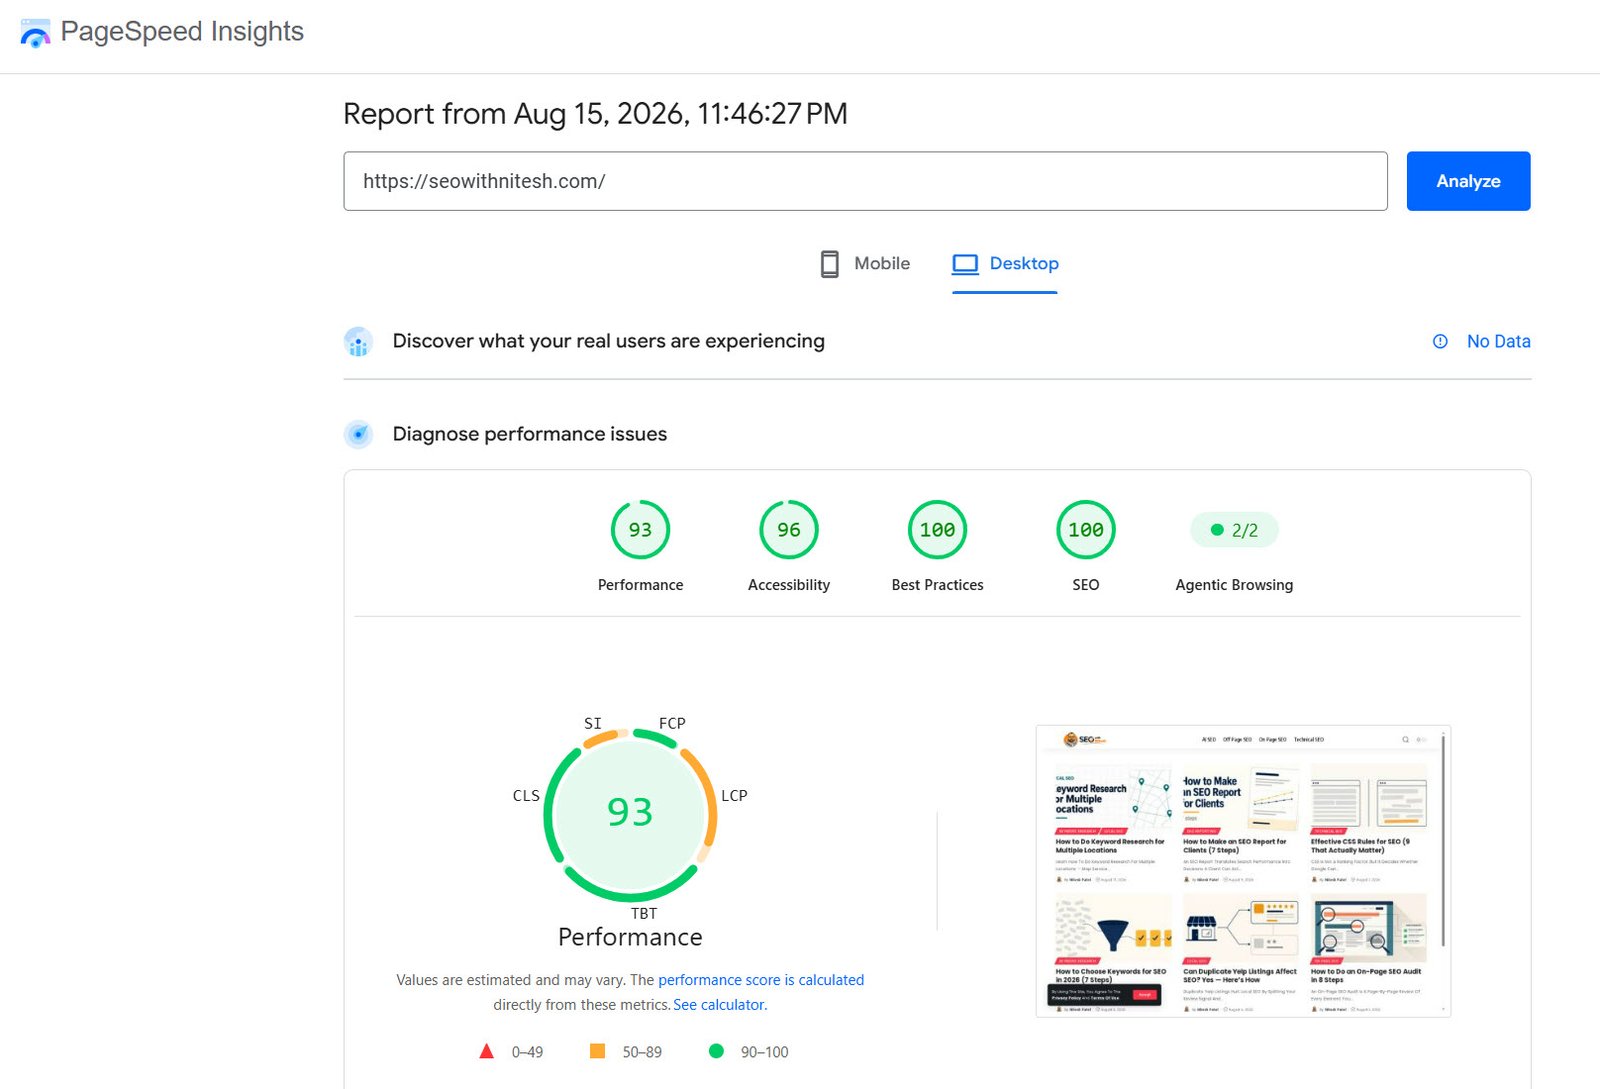The image size is (1600, 1089).
Task: Click the desktop laptop icon
Action: pyautogui.click(x=965, y=264)
